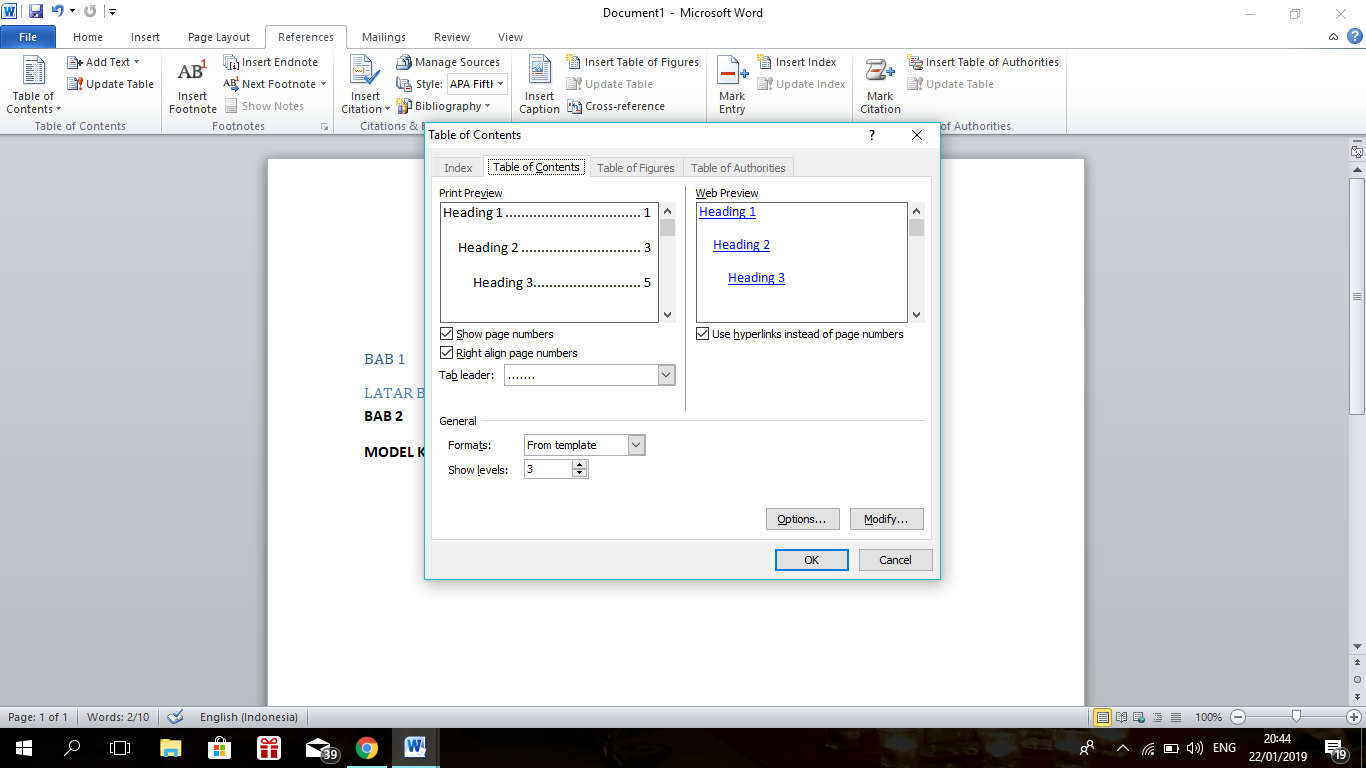The height and width of the screenshot is (768, 1366).
Task: Click the Add Text icon
Action: 75,62
